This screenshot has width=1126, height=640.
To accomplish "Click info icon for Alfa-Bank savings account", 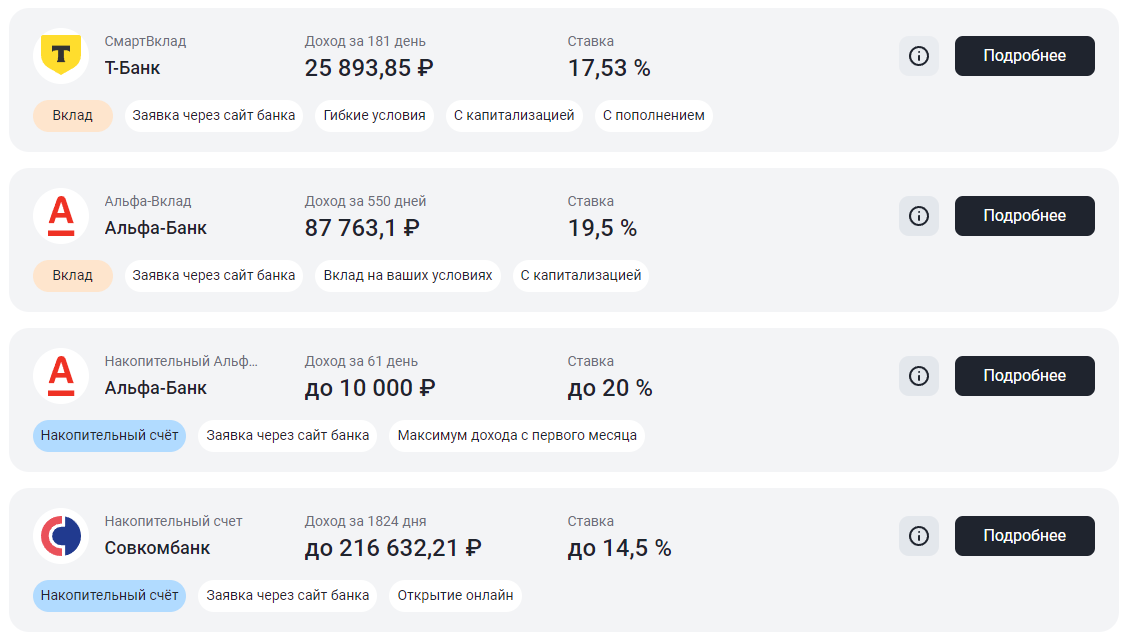I will click(918, 376).
